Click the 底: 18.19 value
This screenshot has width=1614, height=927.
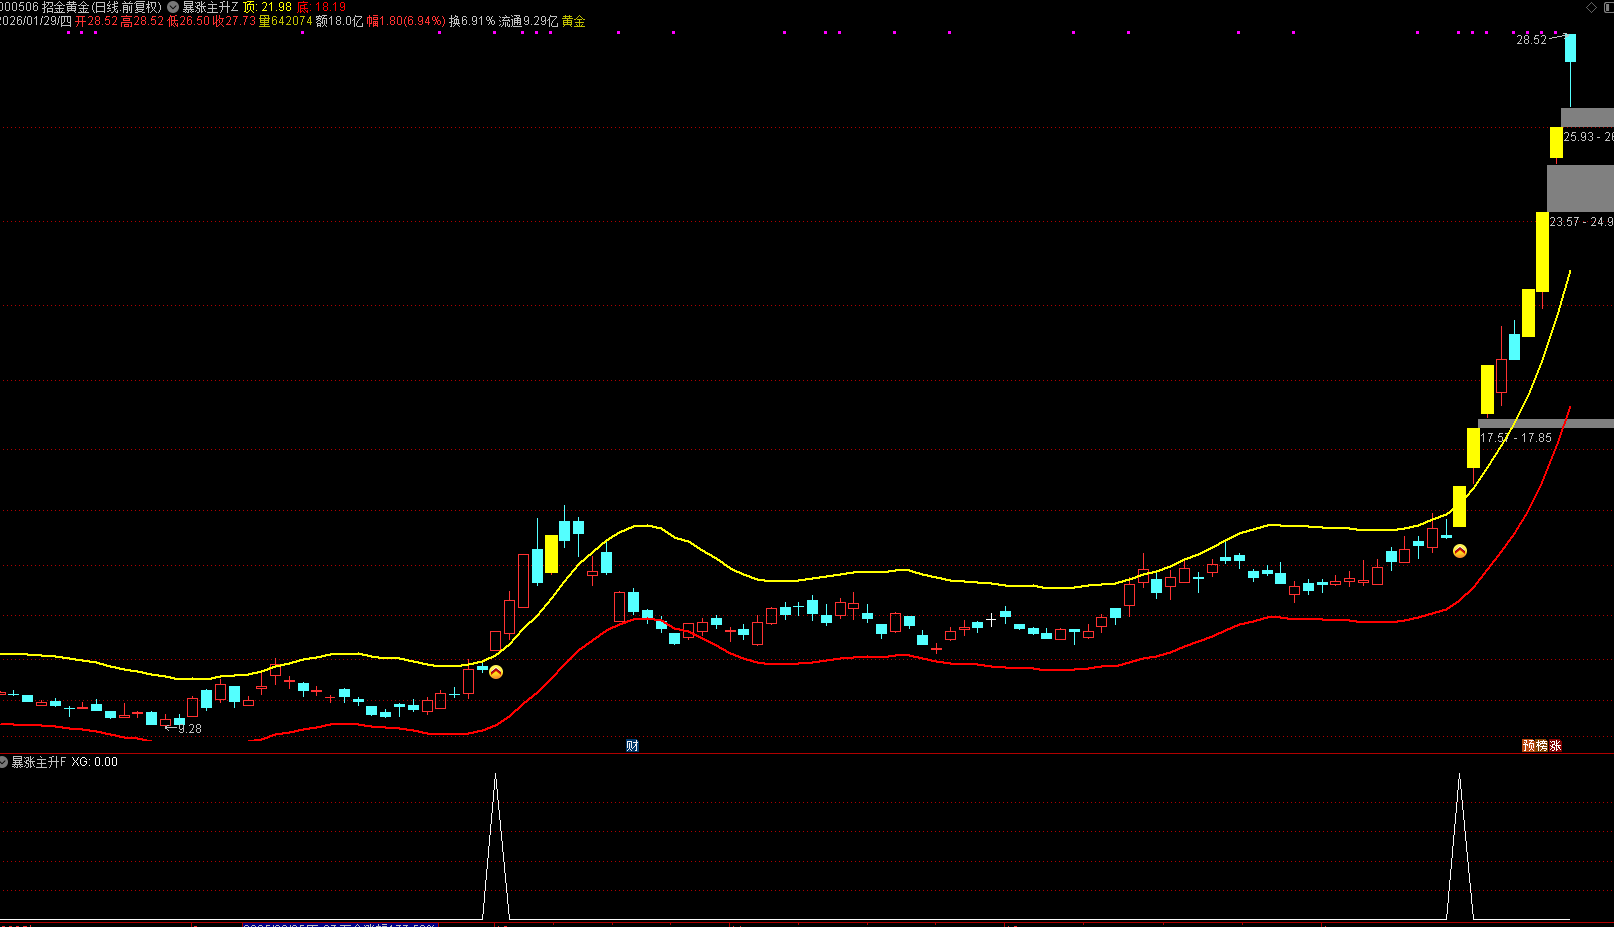pos(322,7)
